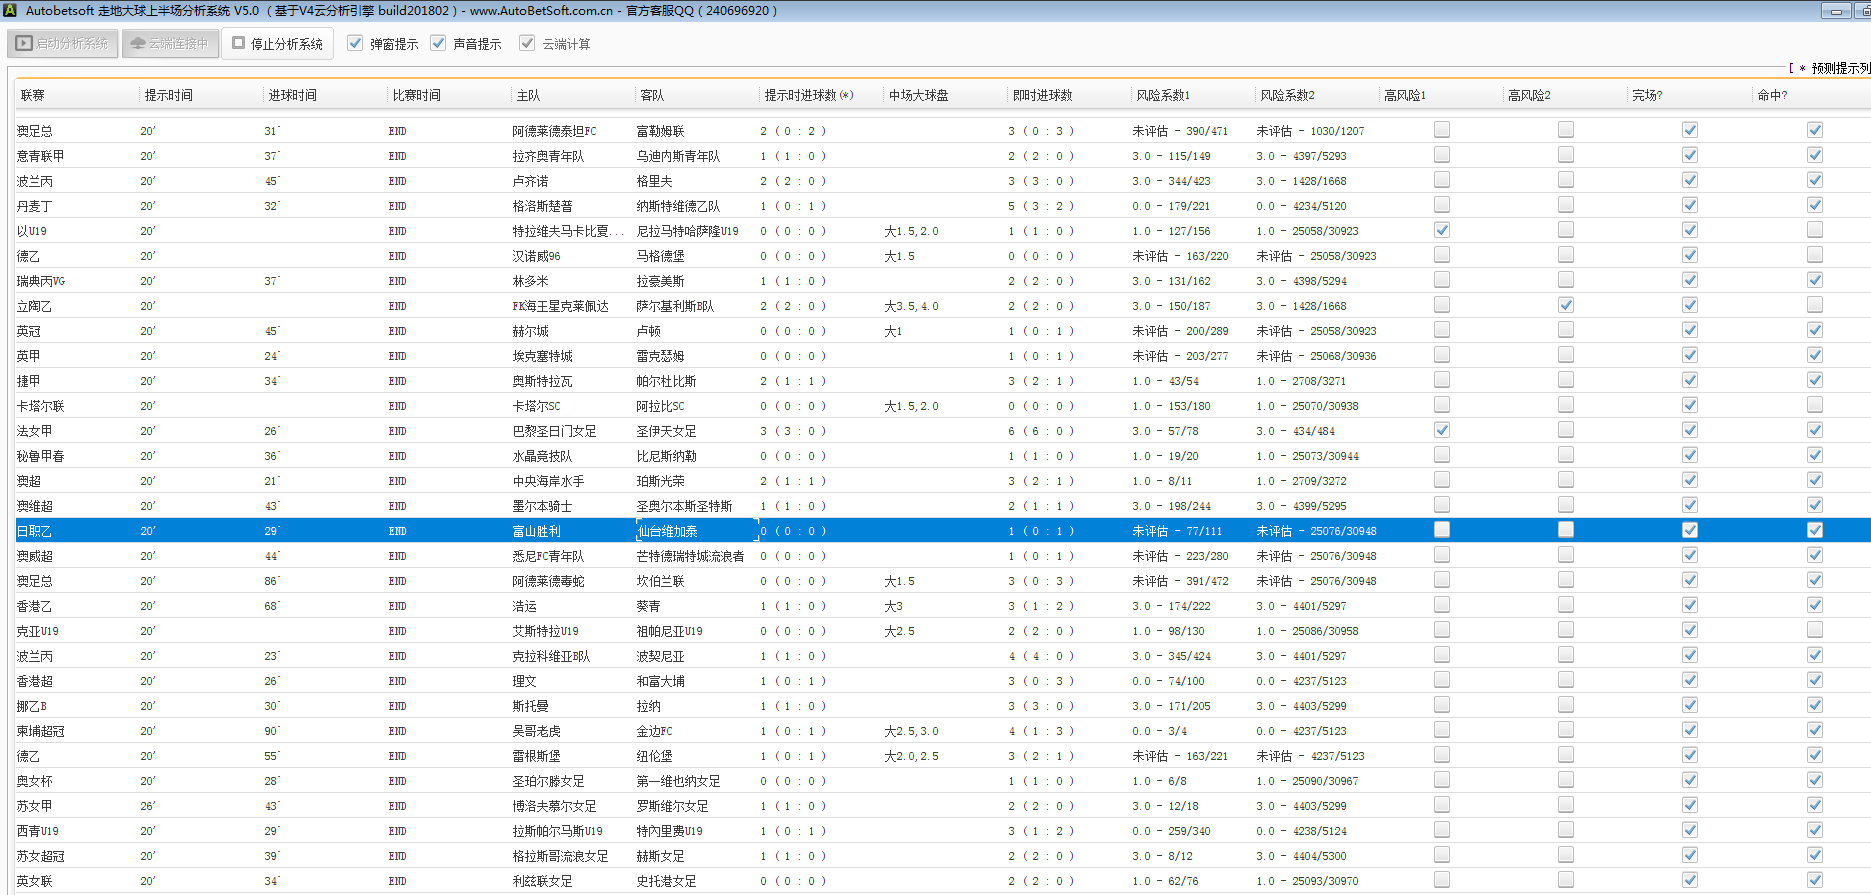
Task: Click the 即时进球数 column header
Action: click(x=1042, y=96)
